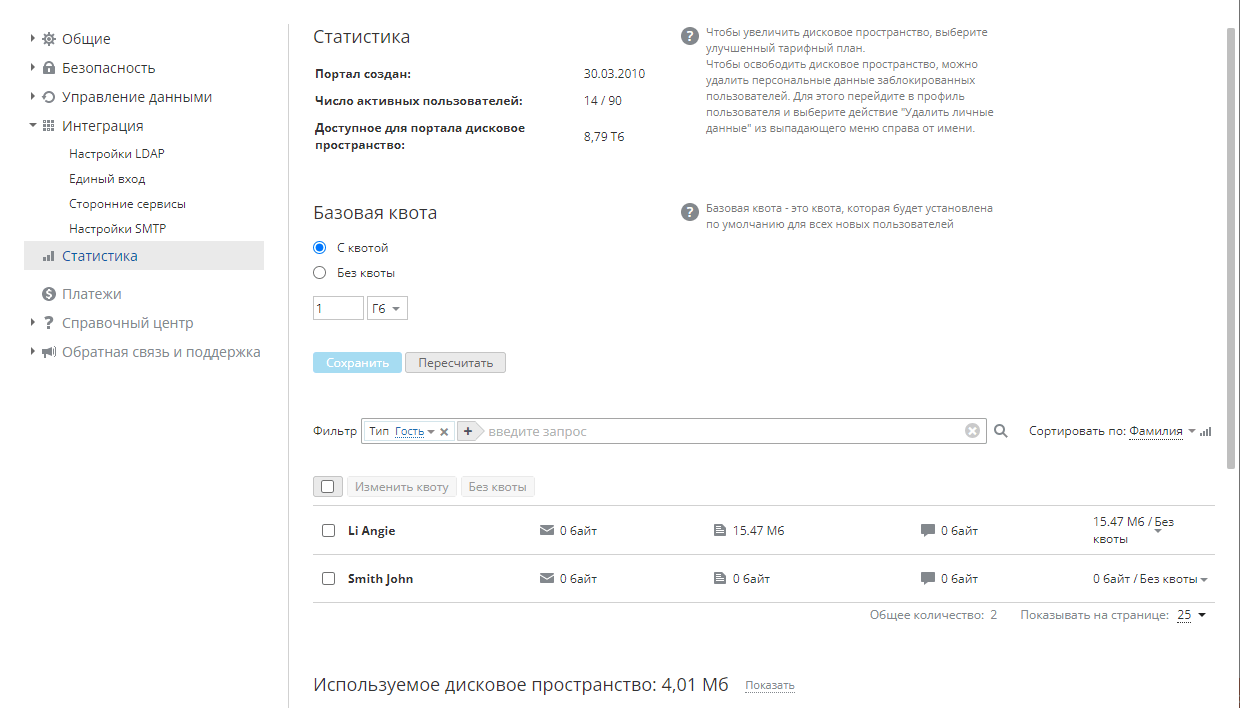The image size is (1240, 708).
Task: Open Настройки SMTP page
Action: (x=117, y=229)
